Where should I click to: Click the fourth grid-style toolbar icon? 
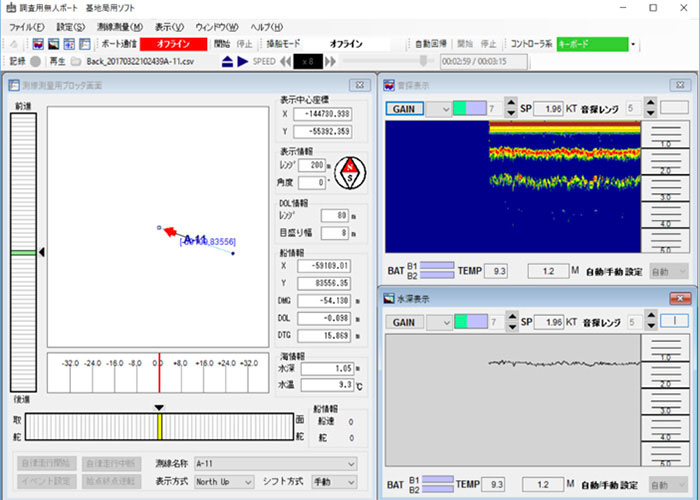[x=85, y=44]
